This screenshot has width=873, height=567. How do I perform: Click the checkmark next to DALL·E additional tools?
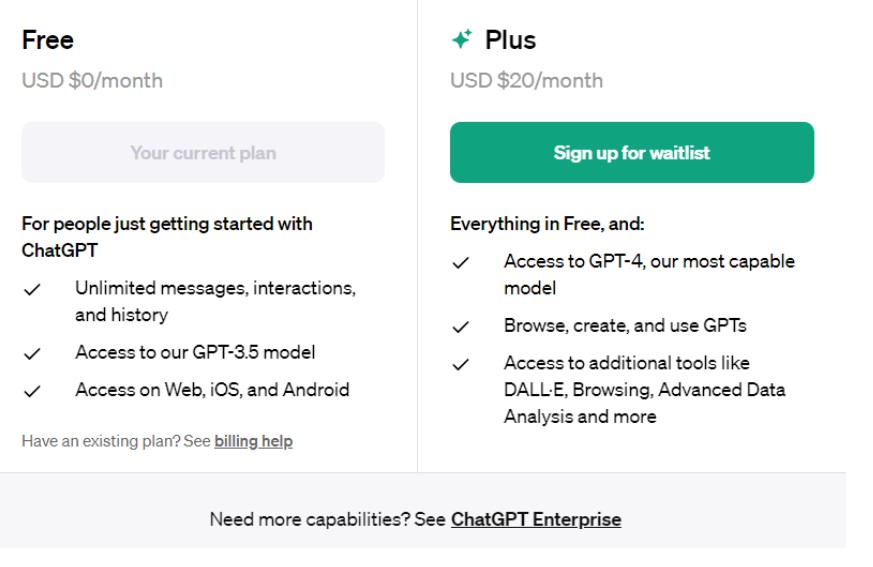460,365
